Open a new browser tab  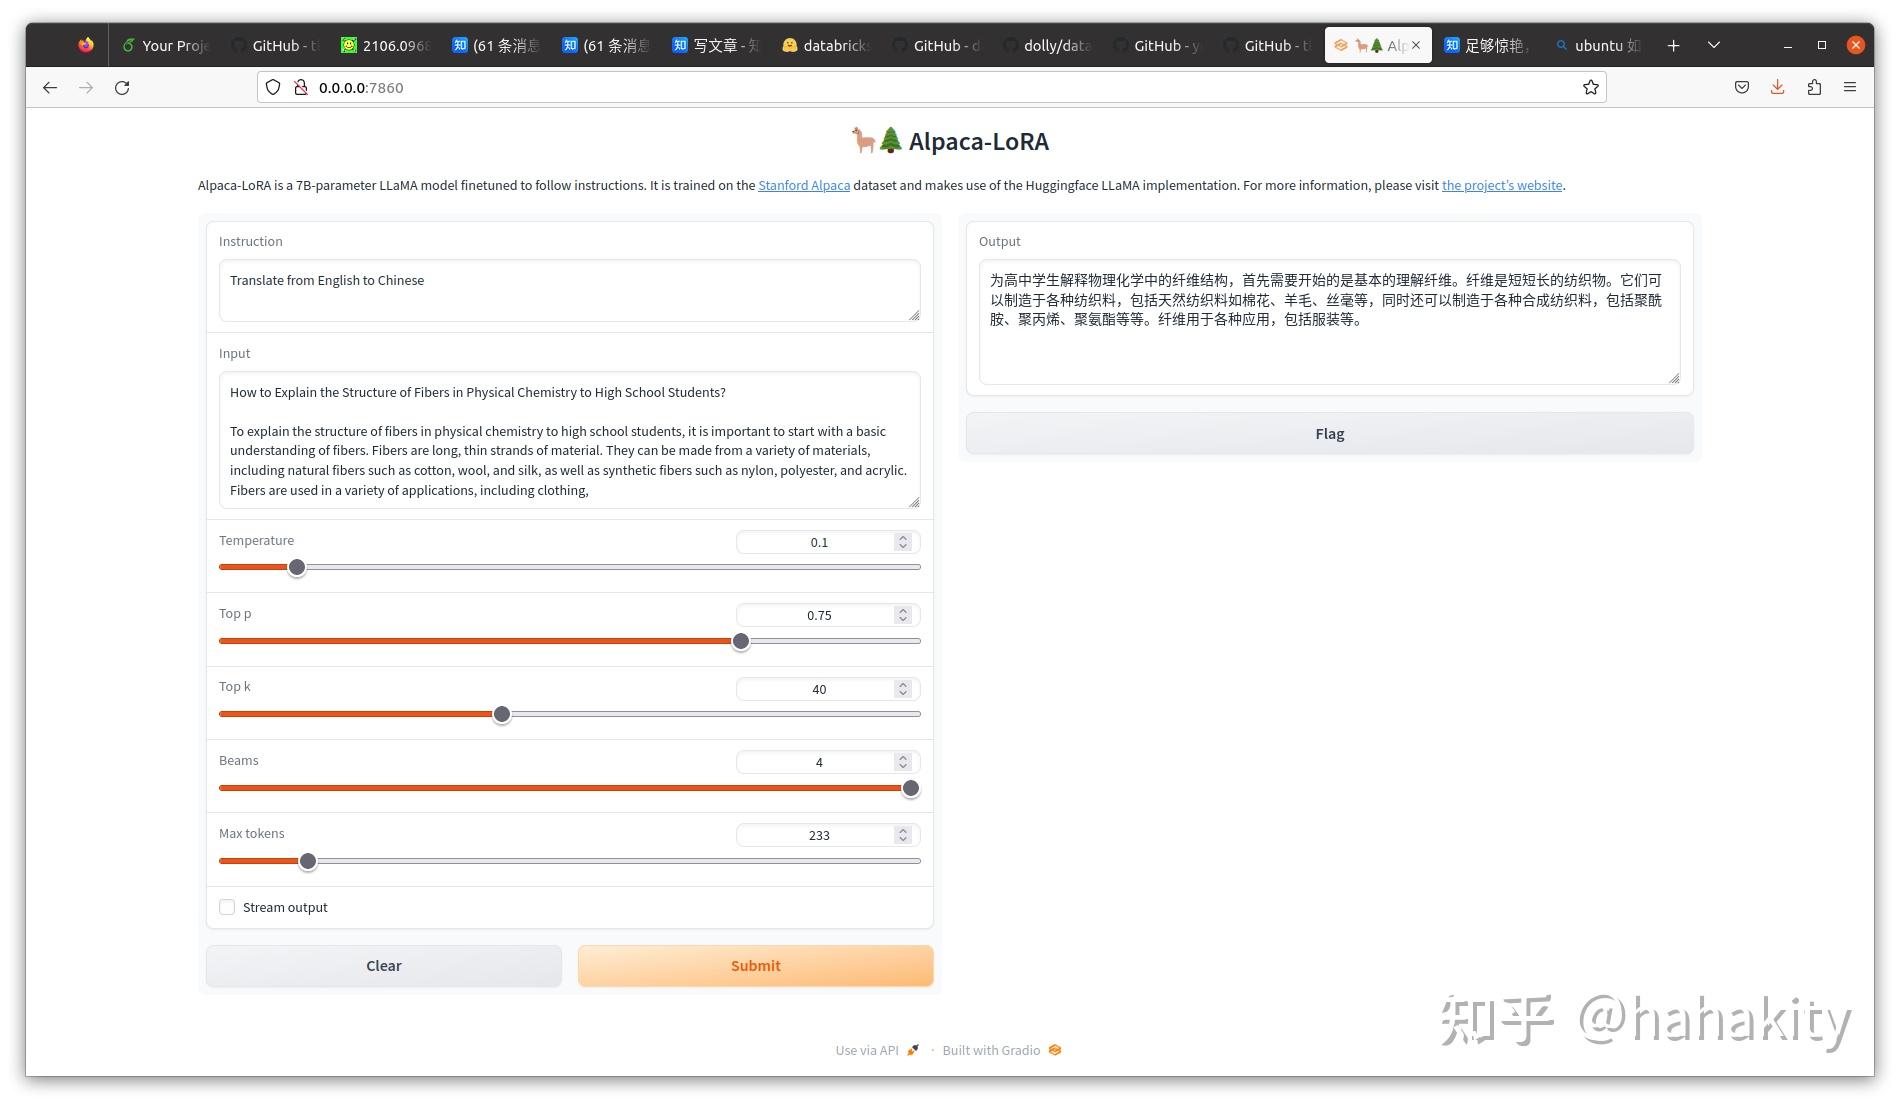[1673, 45]
